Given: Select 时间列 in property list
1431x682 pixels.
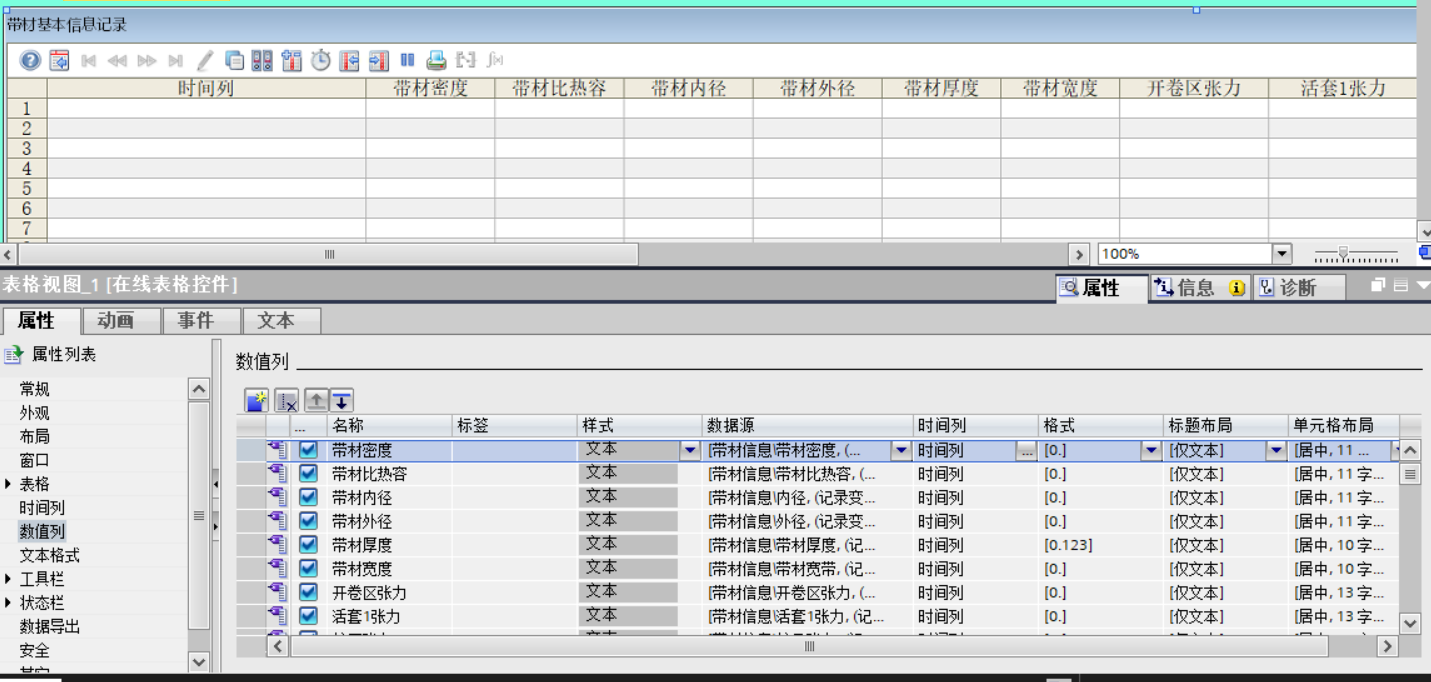Looking at the screenshot, I should pyautogui.click(x=42, y=508).
